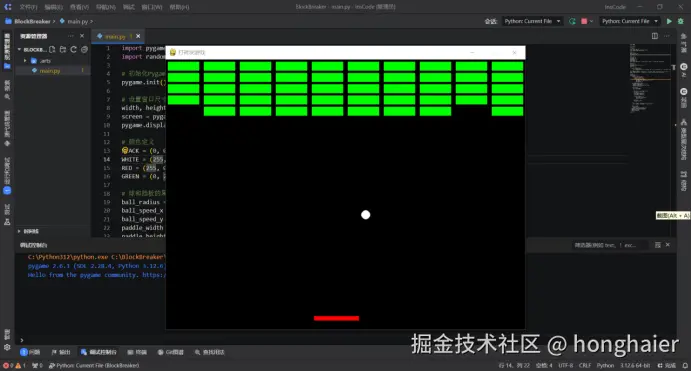The image size is (692, 371).
Task: Expand the .arts folder
Action: pyautogui.click(x=25, y=60)
